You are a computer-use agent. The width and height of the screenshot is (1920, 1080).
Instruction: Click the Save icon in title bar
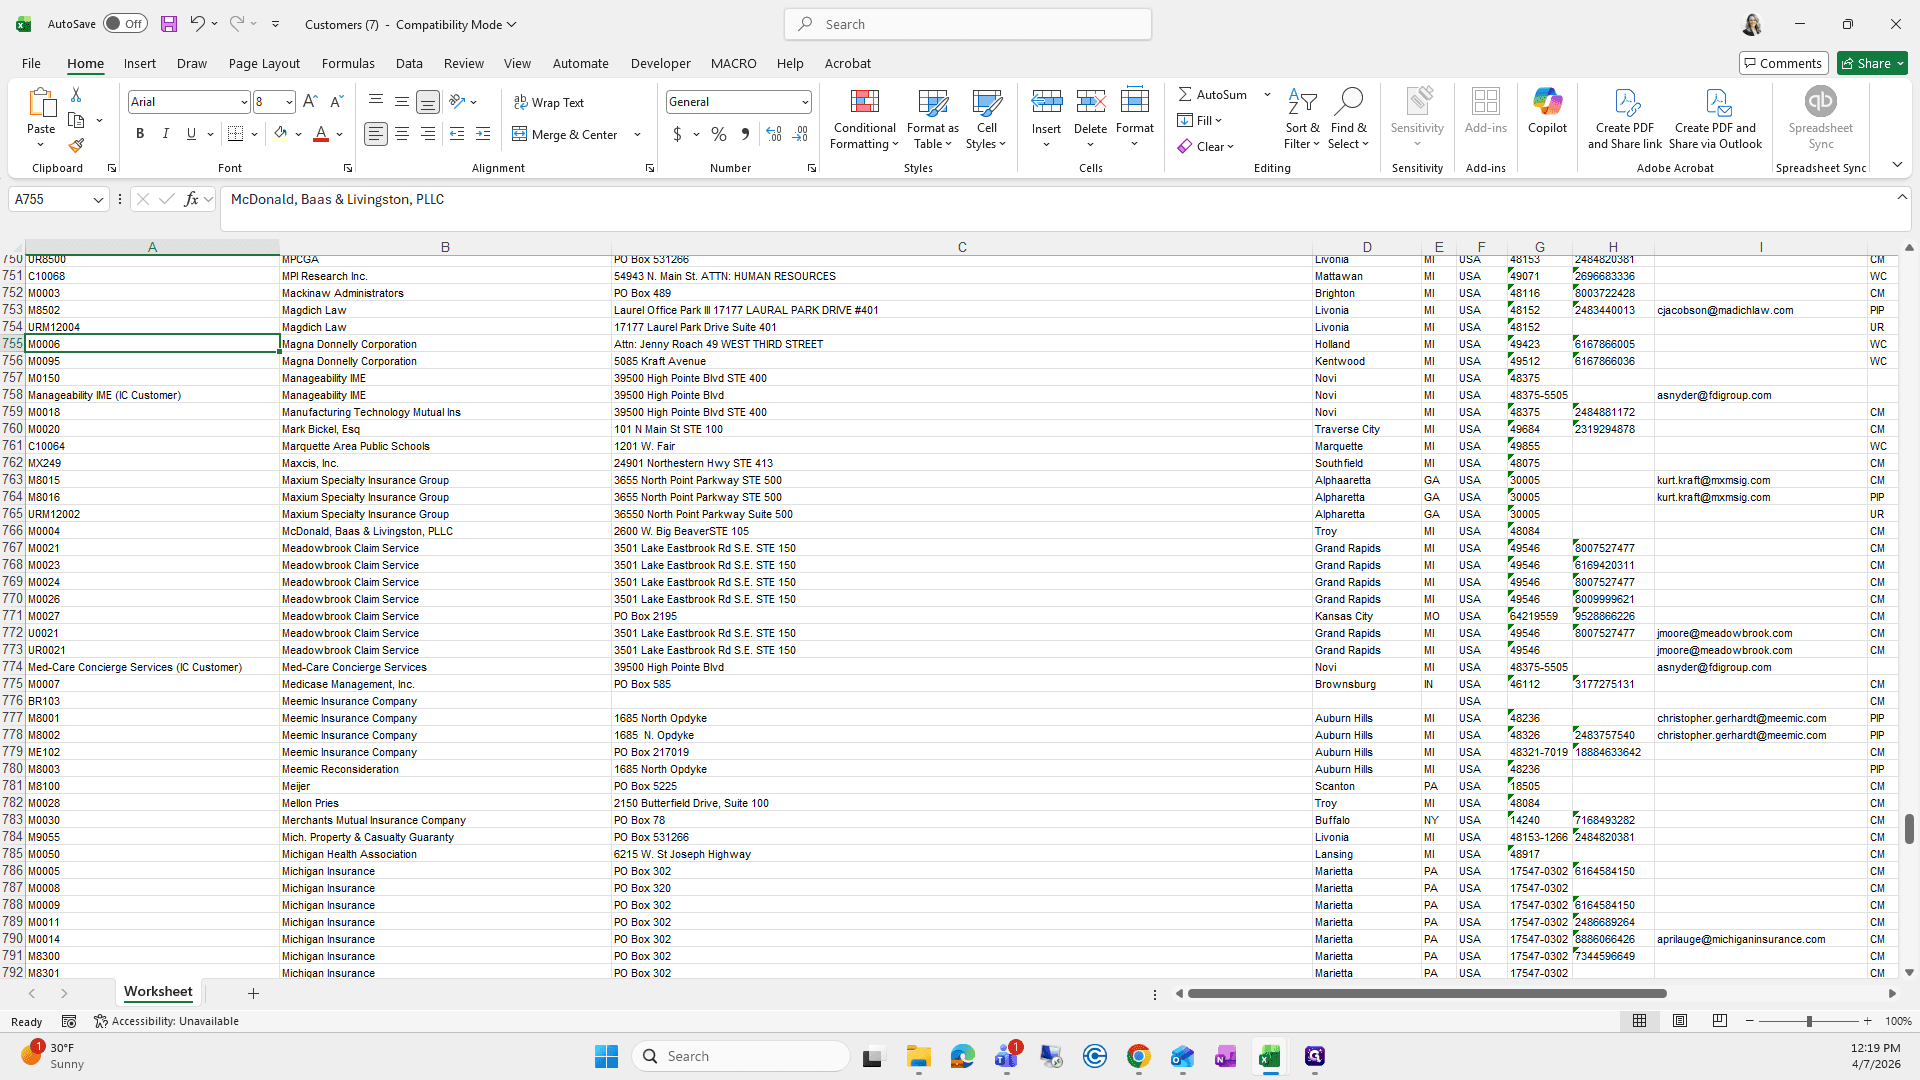pyautogui.click(x=168, y=24)
